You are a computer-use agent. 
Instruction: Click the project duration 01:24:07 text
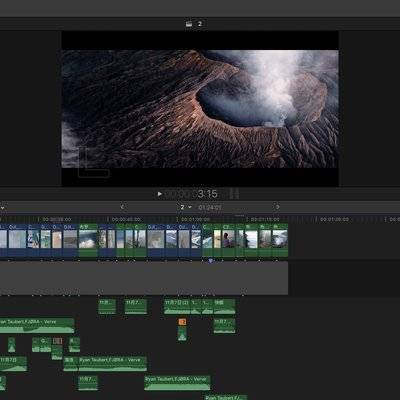(210, 207)
